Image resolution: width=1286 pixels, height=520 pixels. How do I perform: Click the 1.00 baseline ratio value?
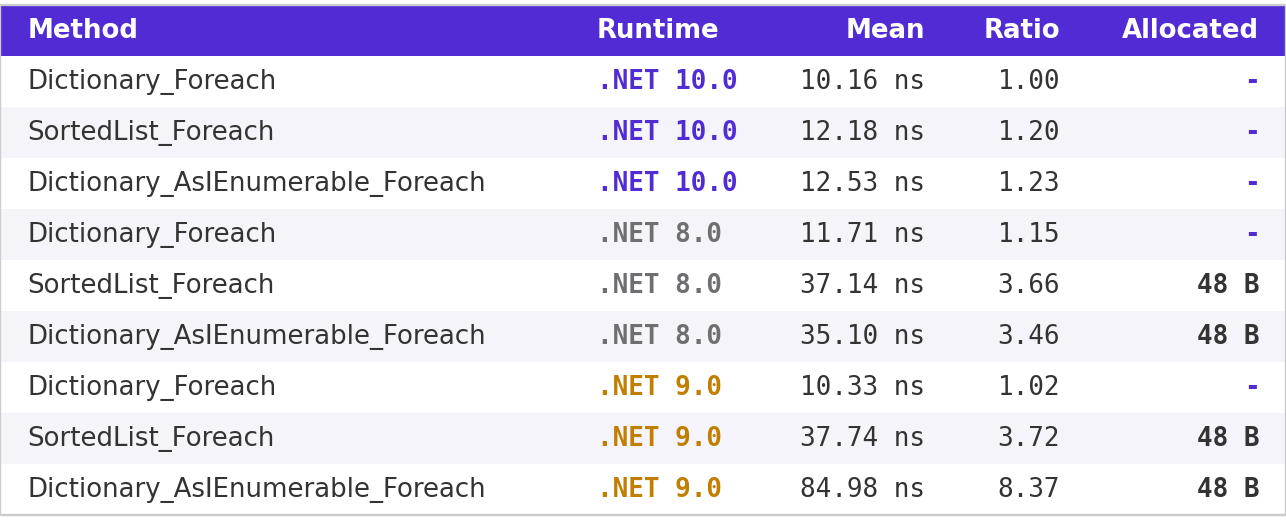click(1028, 81)
